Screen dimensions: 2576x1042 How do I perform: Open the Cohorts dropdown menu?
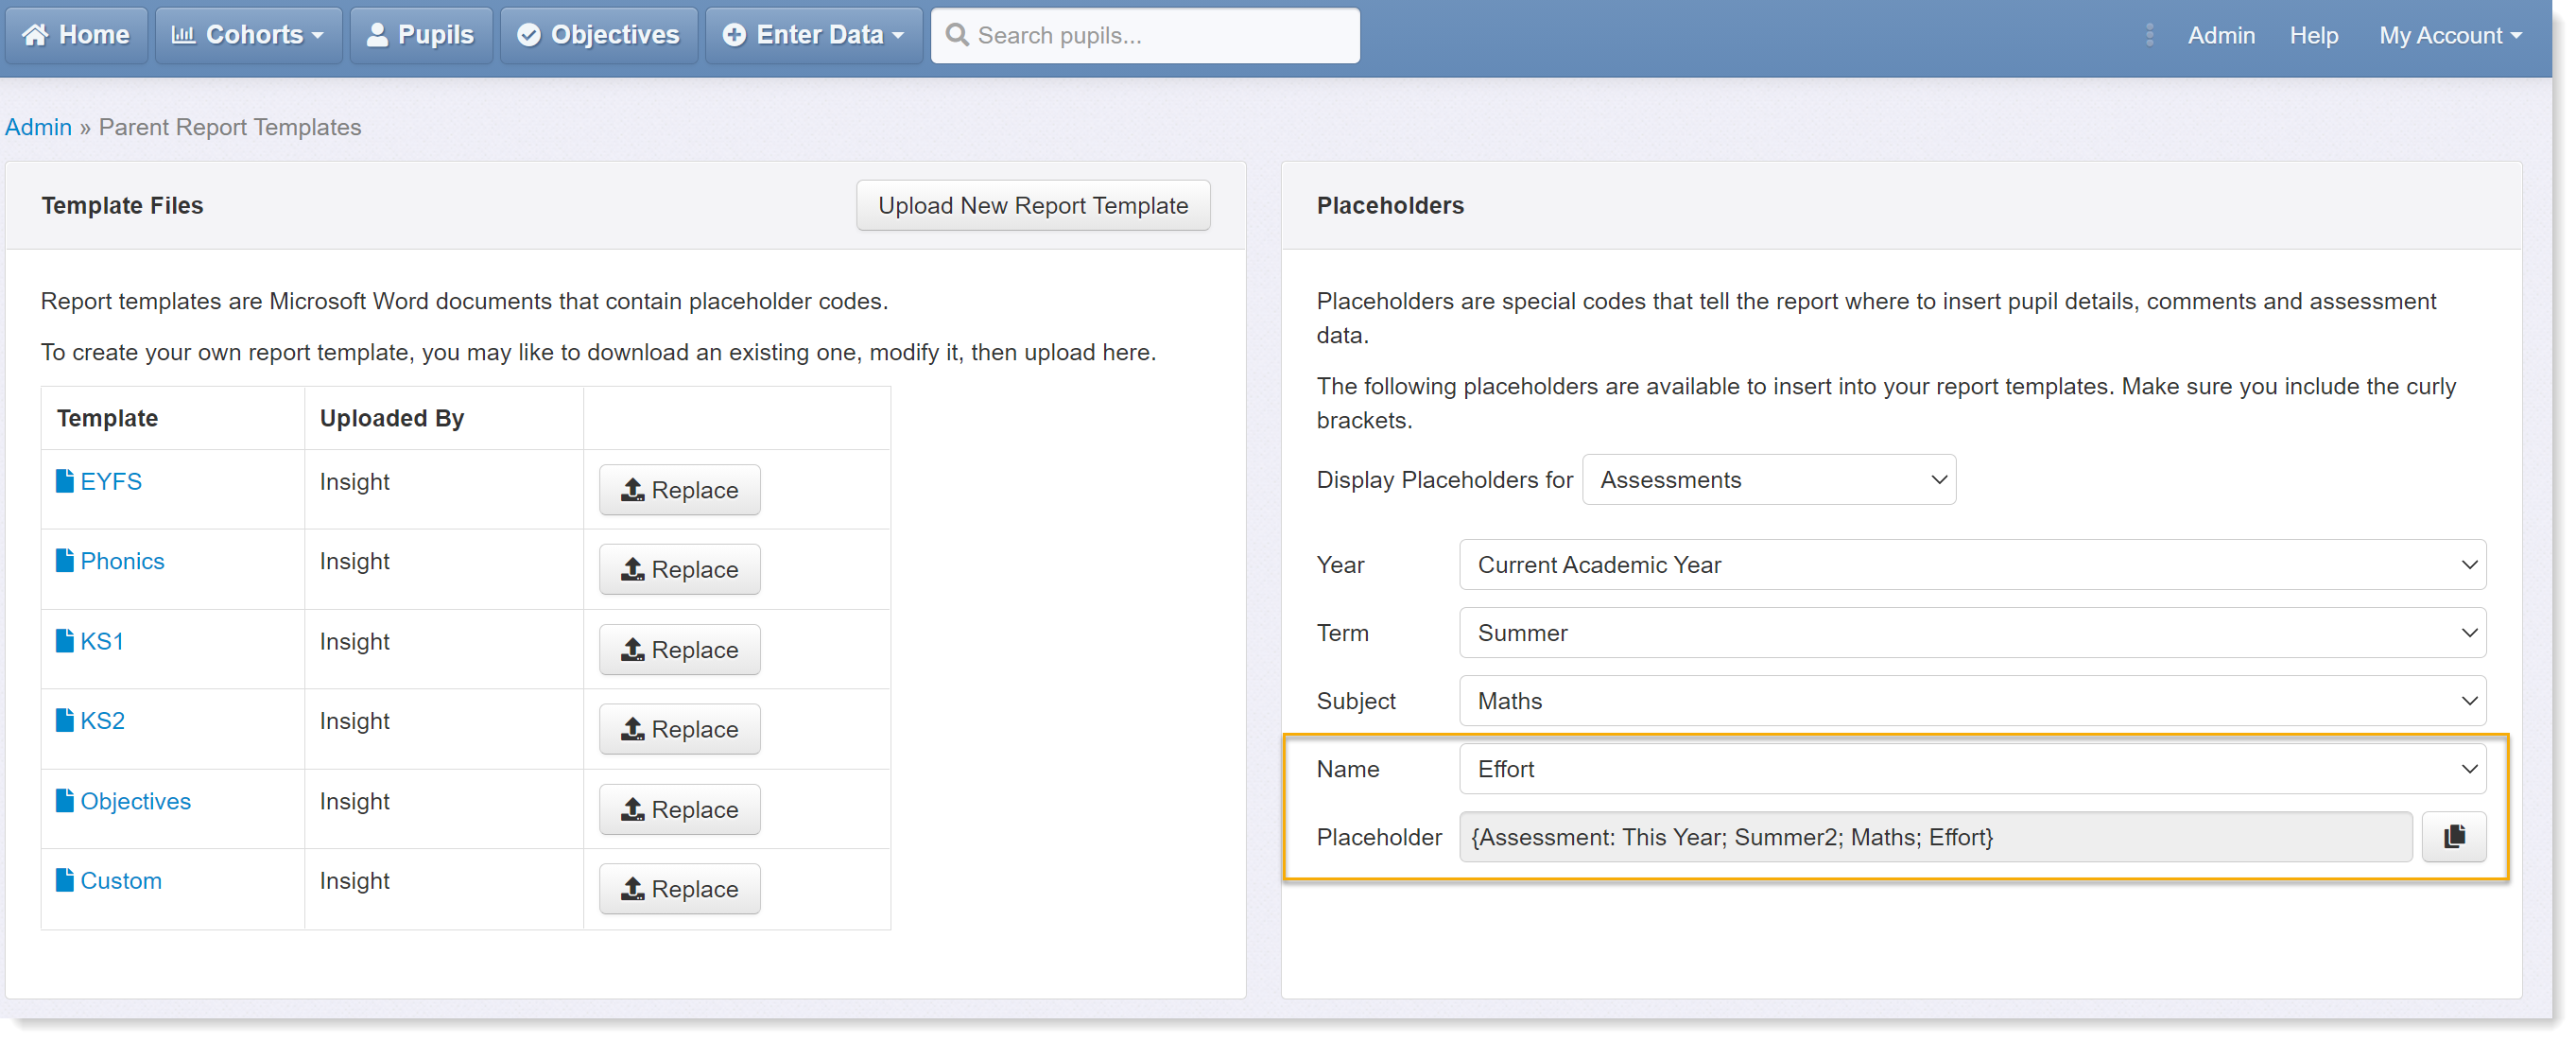(x=248, y=35)
